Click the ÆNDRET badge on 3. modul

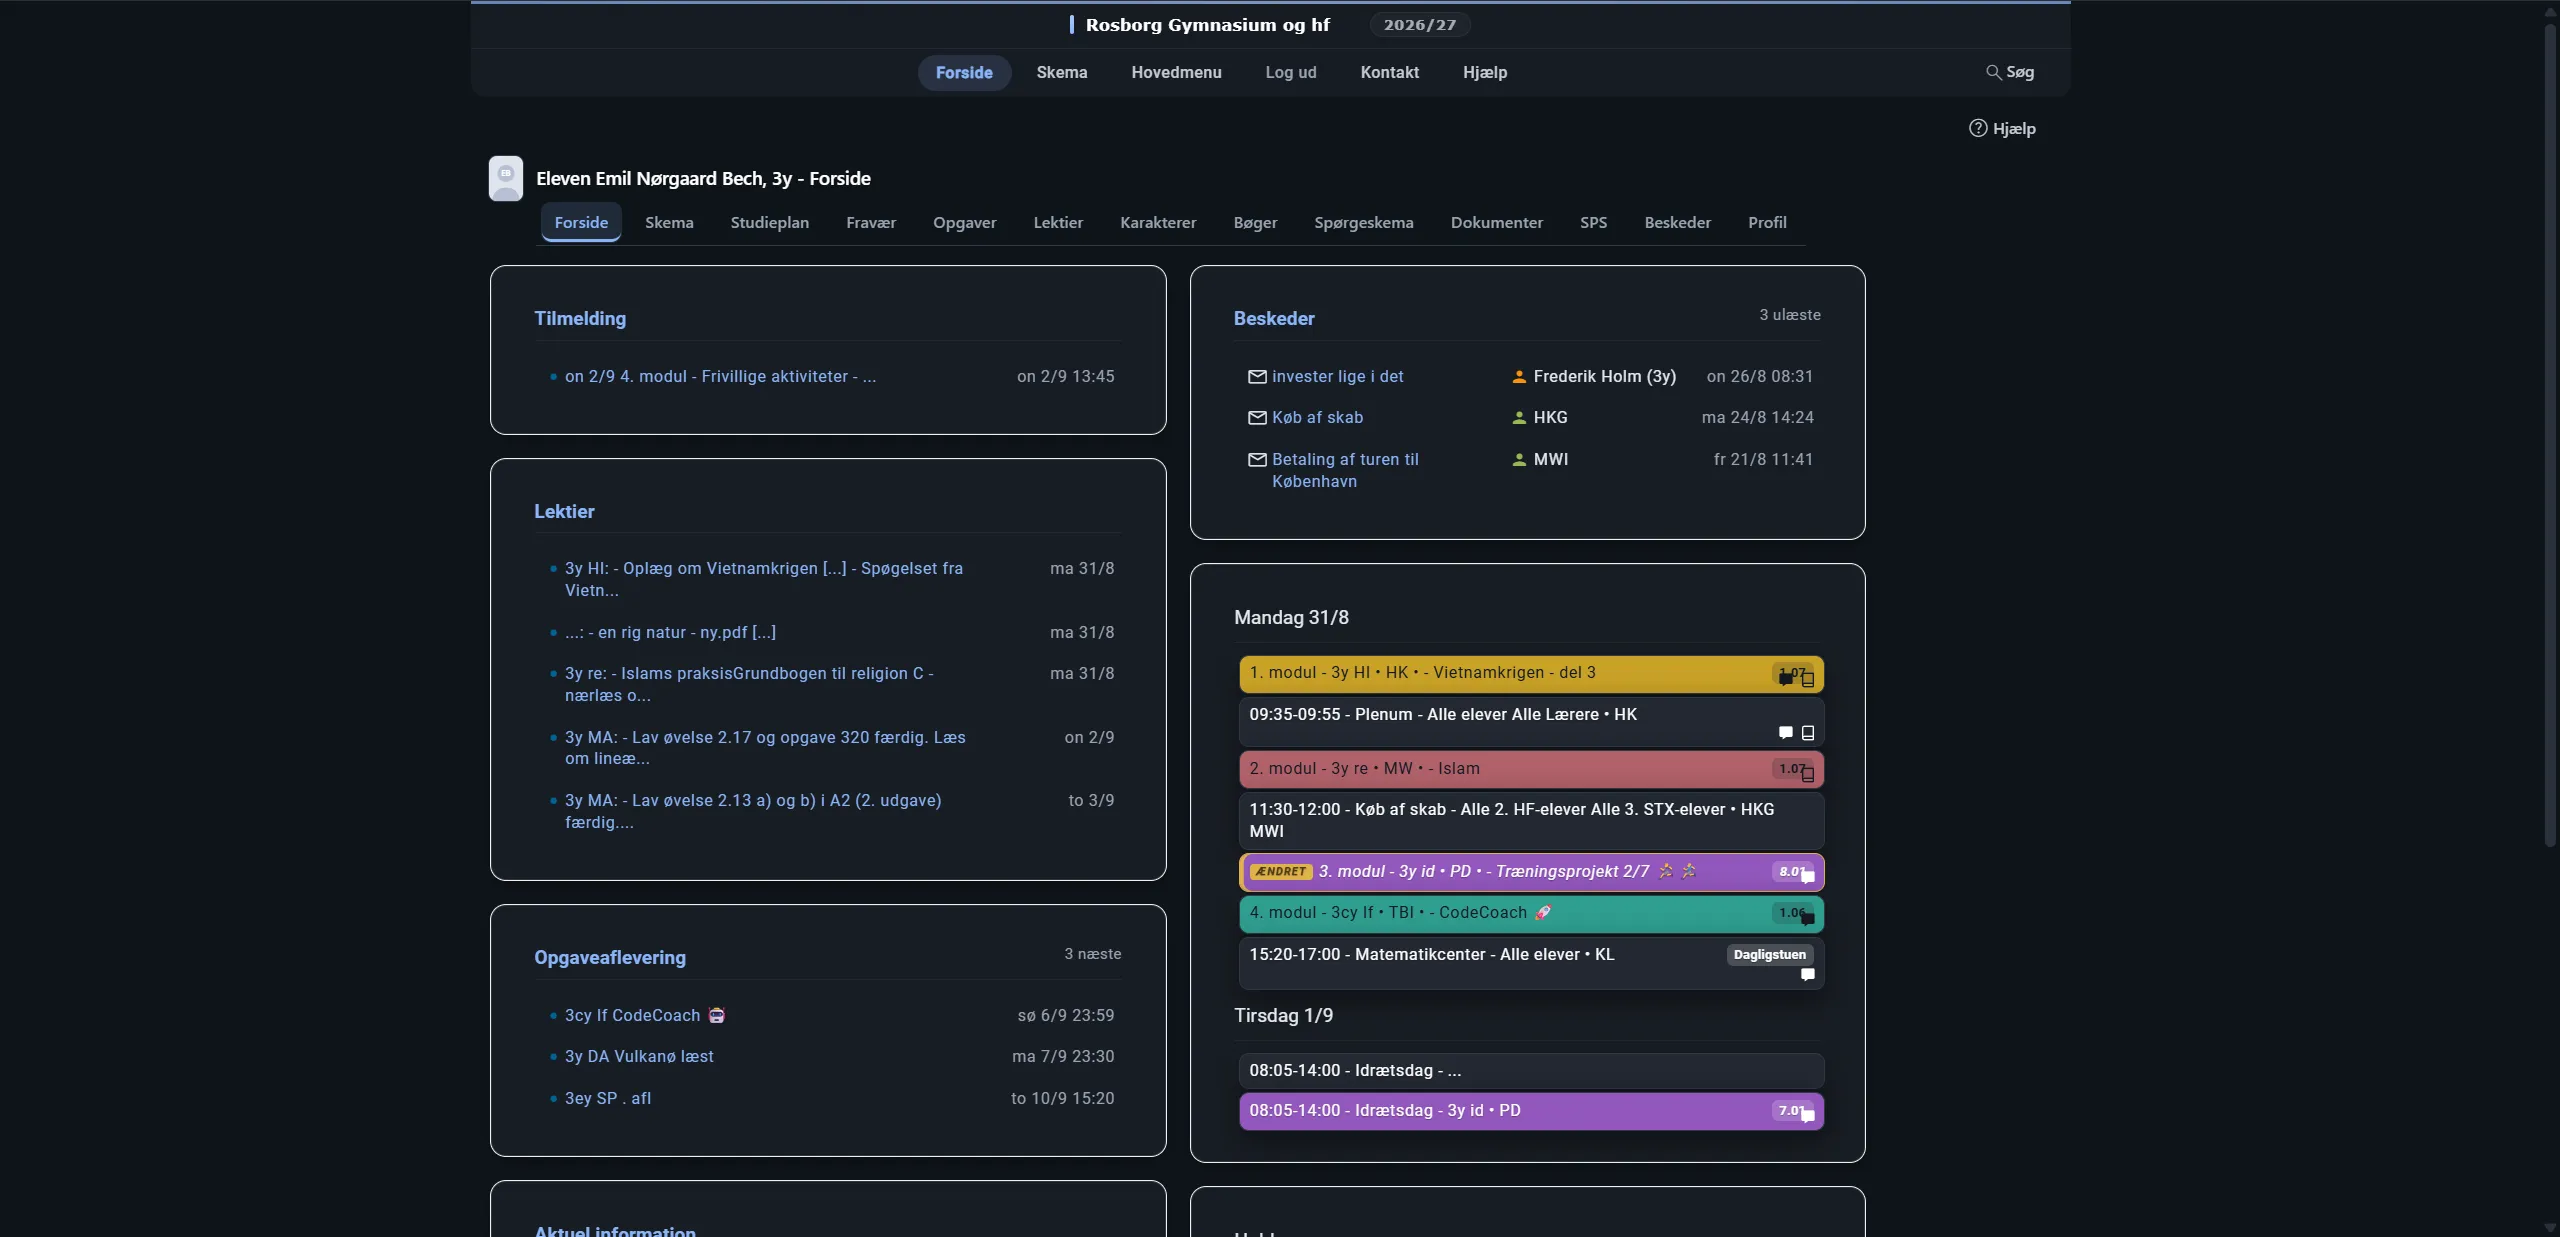tap(1281, 871)
